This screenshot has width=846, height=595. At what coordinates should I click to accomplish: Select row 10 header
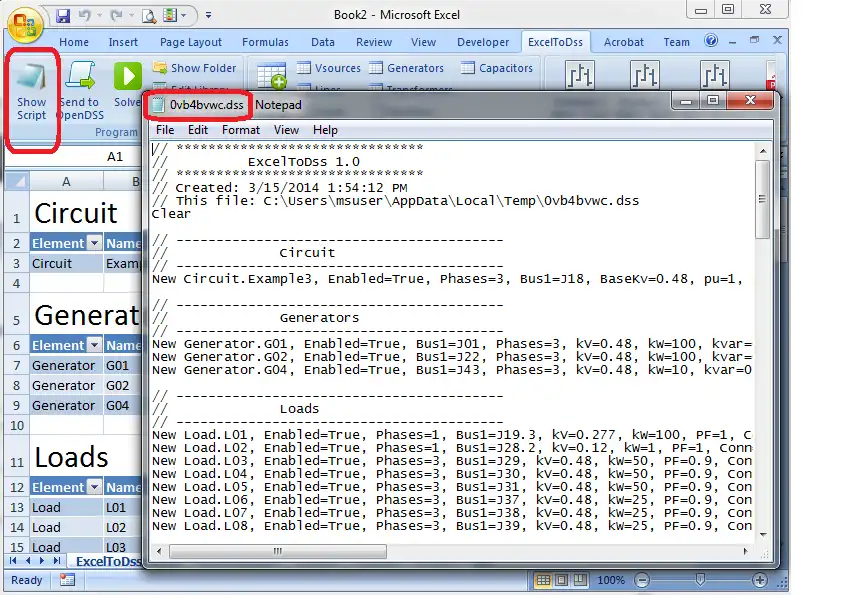(x=17, y=425)
